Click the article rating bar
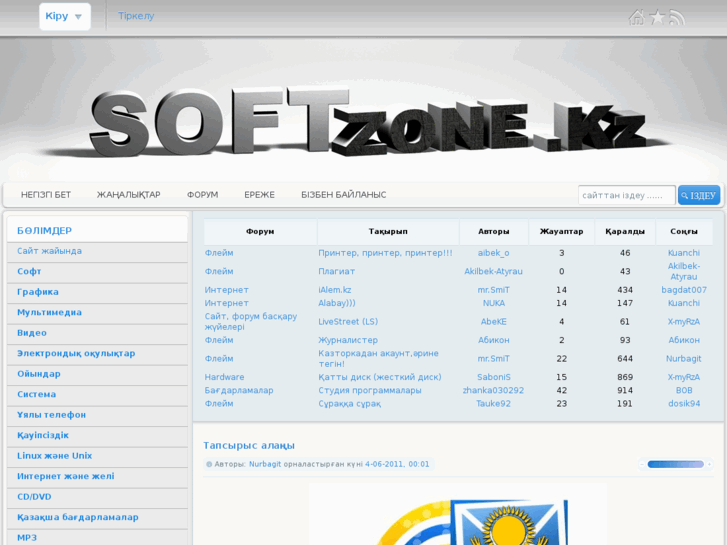Viewport: 727px width, 545px height. pyautogui.click(x=676, y=464)
